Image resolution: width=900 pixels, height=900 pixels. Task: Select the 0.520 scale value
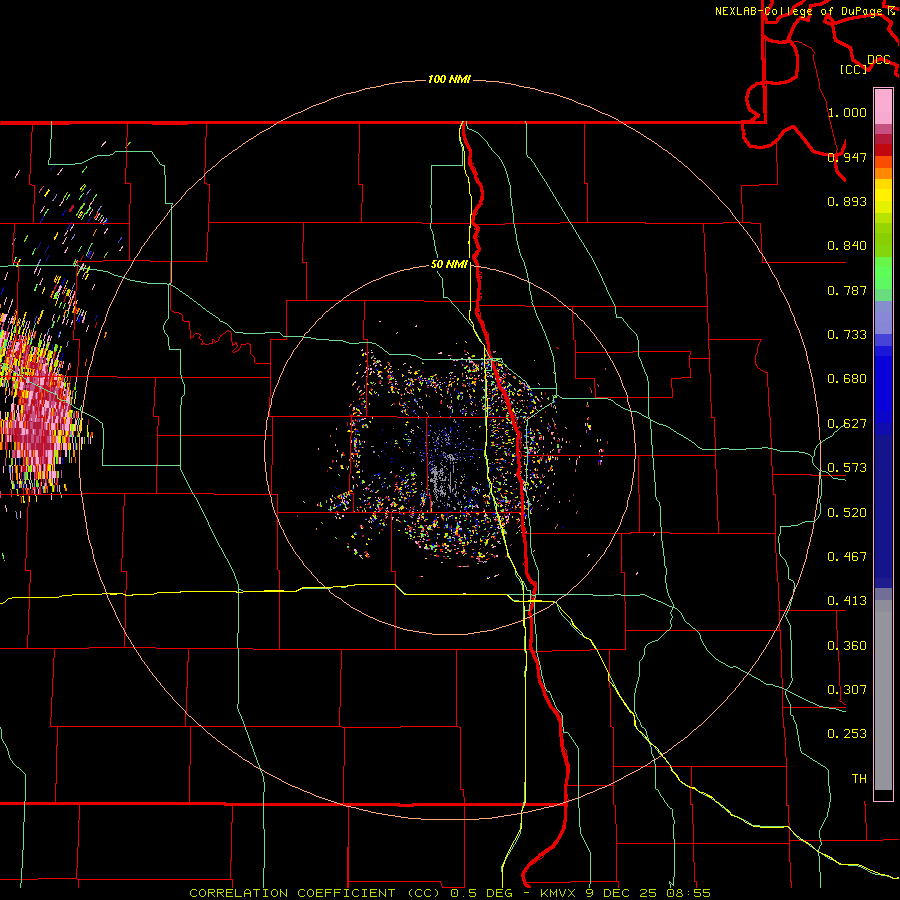pos(847,513)
